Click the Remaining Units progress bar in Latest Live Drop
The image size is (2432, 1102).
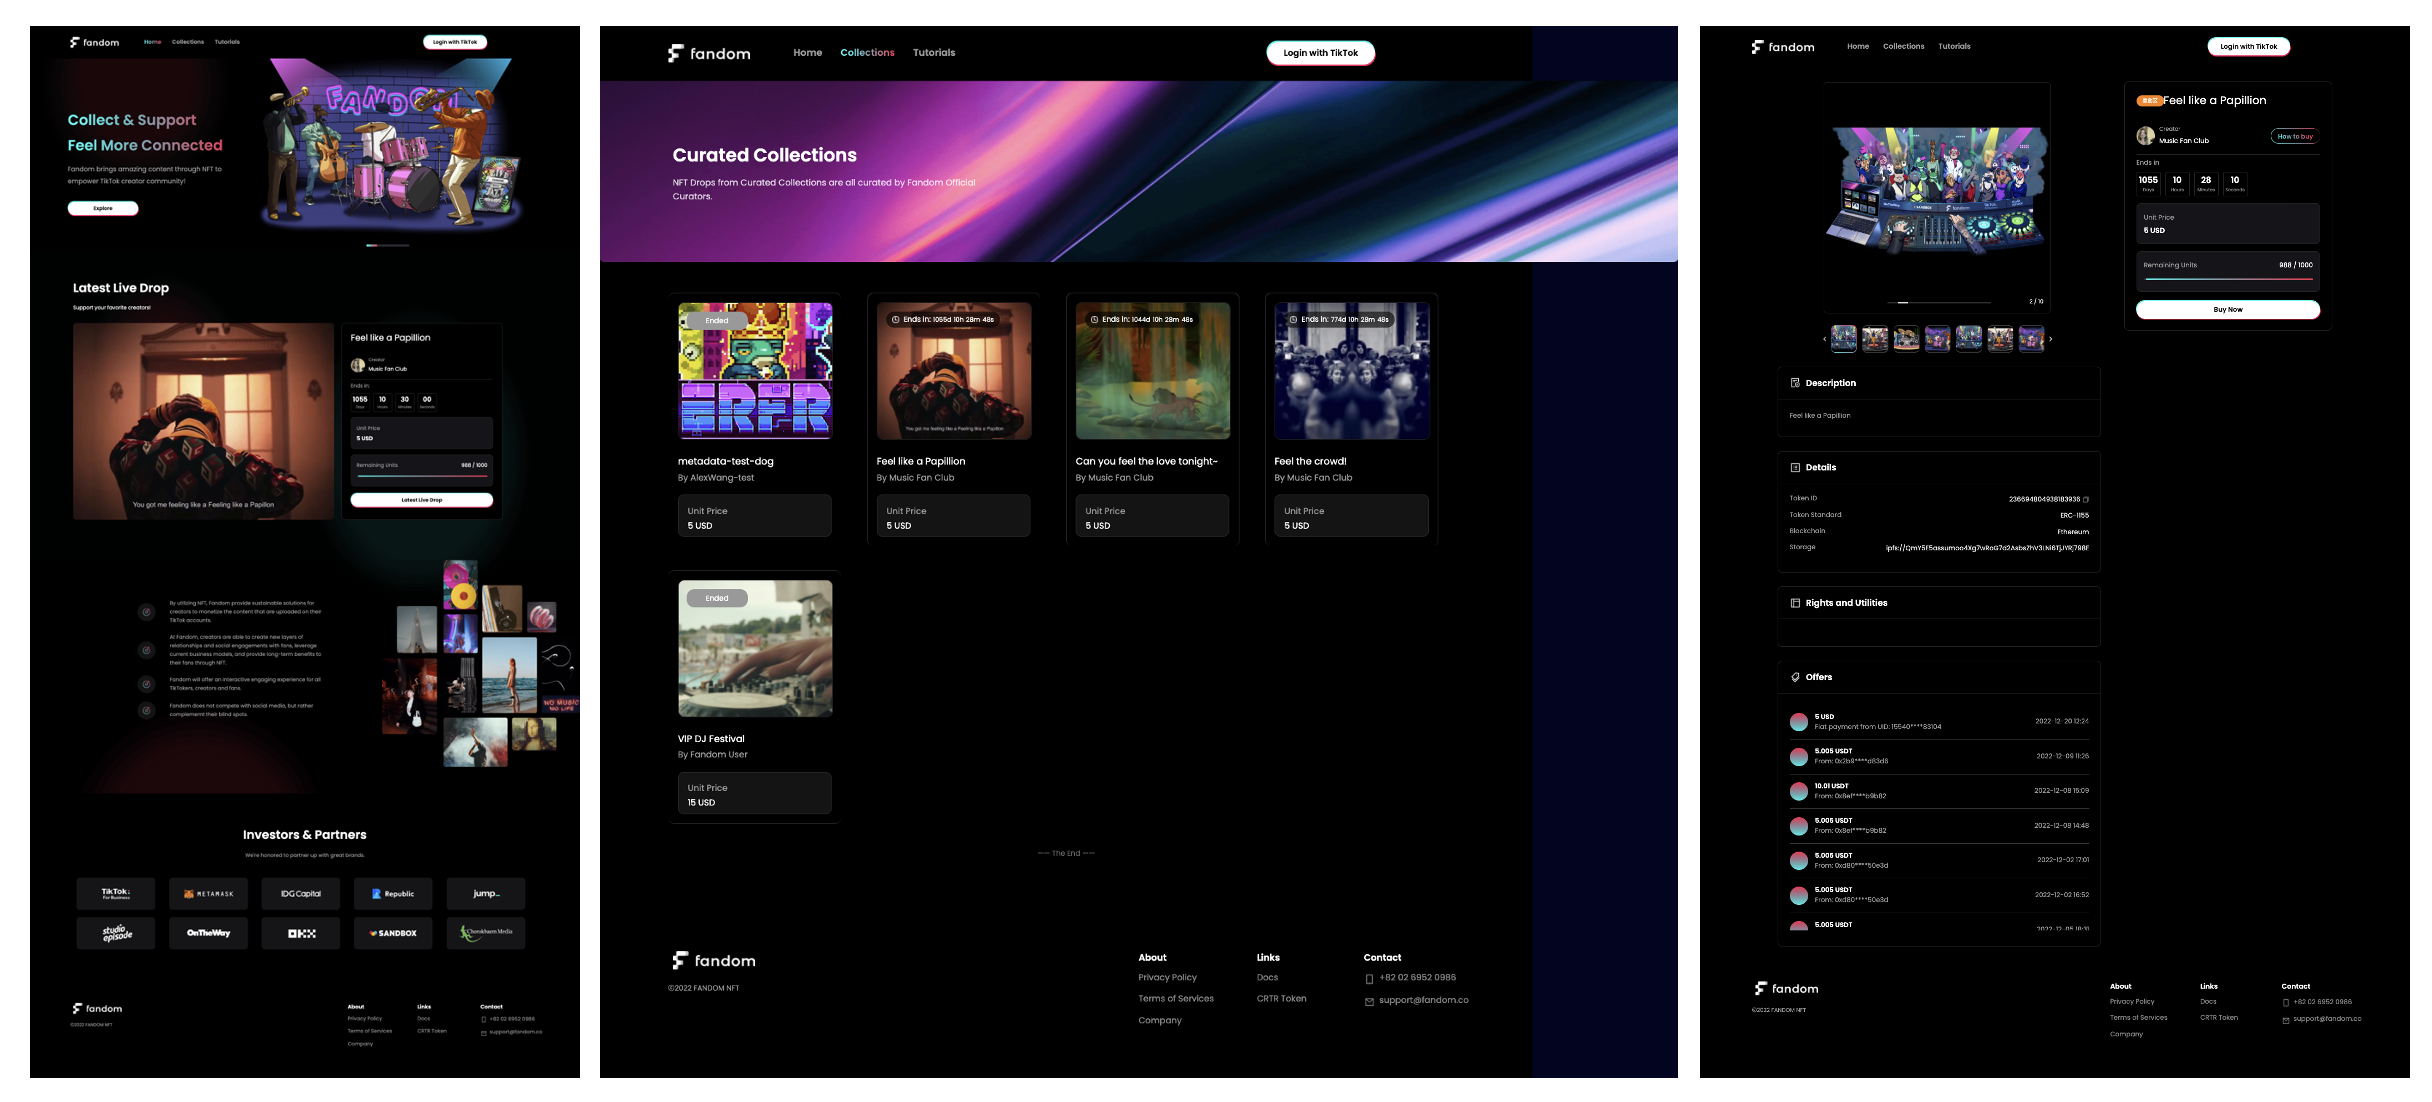coord(422,476)
